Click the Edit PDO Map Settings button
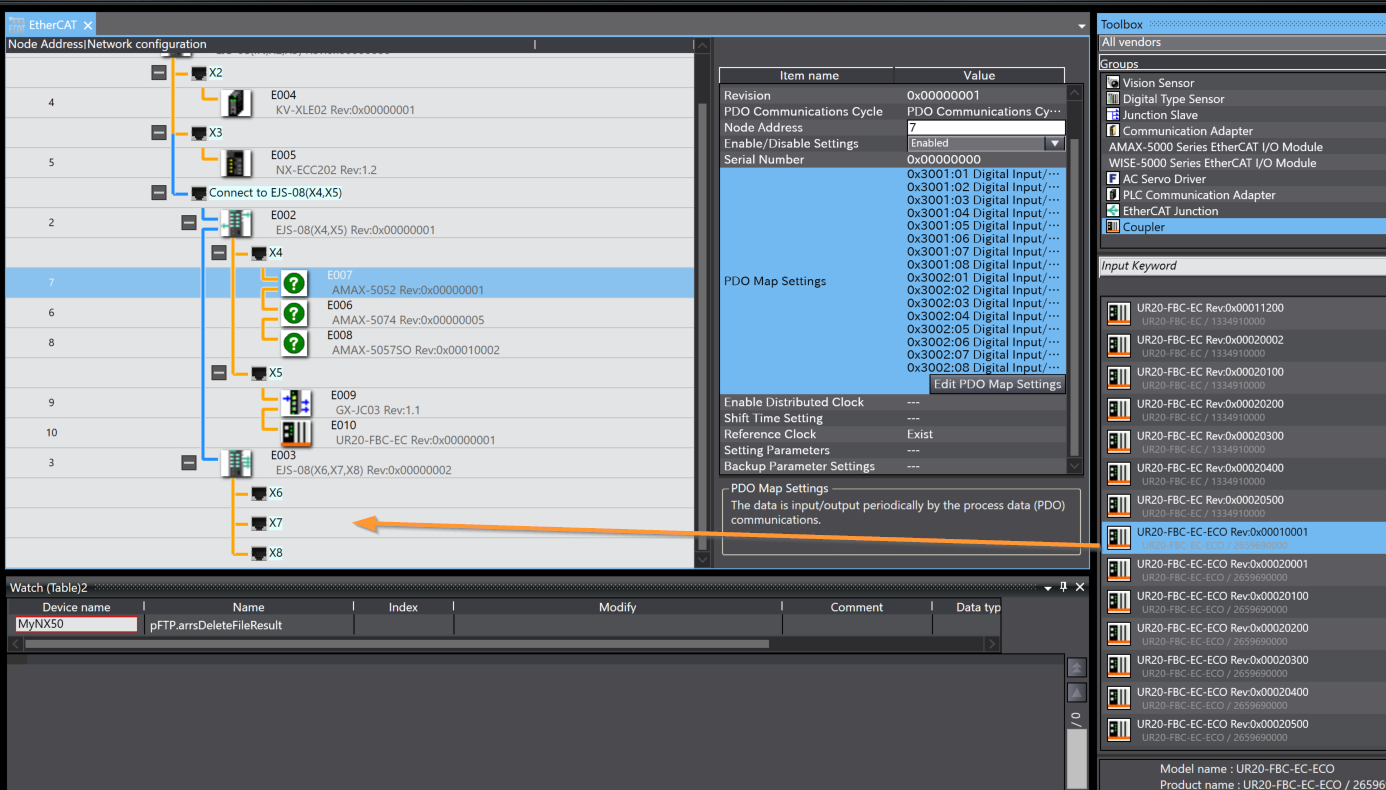The image size is (1386, 790). (996, 384)
